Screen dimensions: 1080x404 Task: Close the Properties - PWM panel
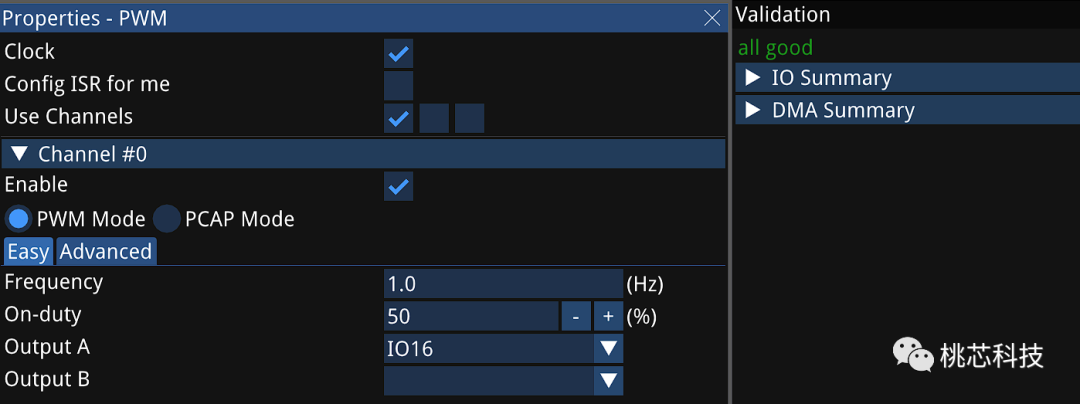pos(712,19)
